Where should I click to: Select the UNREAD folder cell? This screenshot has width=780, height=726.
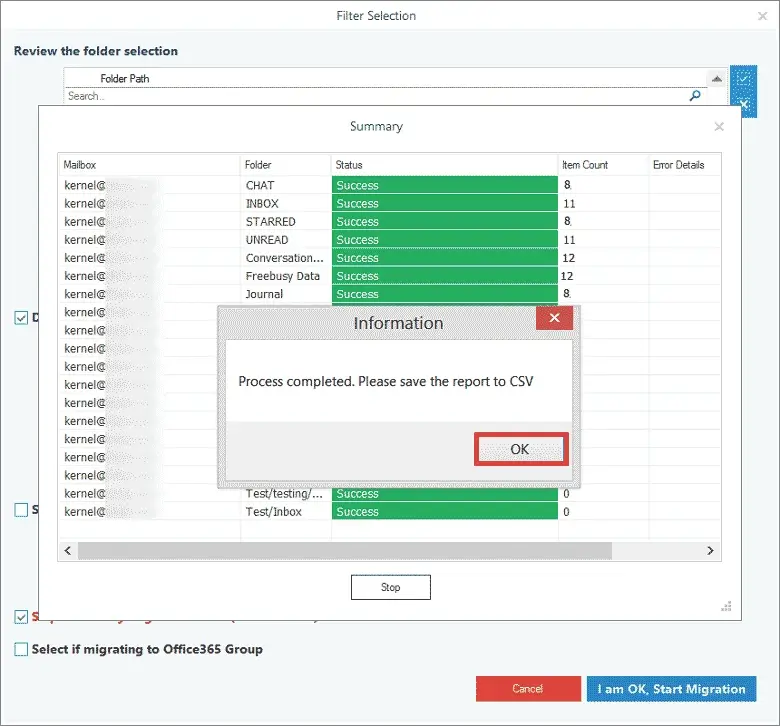[286, 240]
